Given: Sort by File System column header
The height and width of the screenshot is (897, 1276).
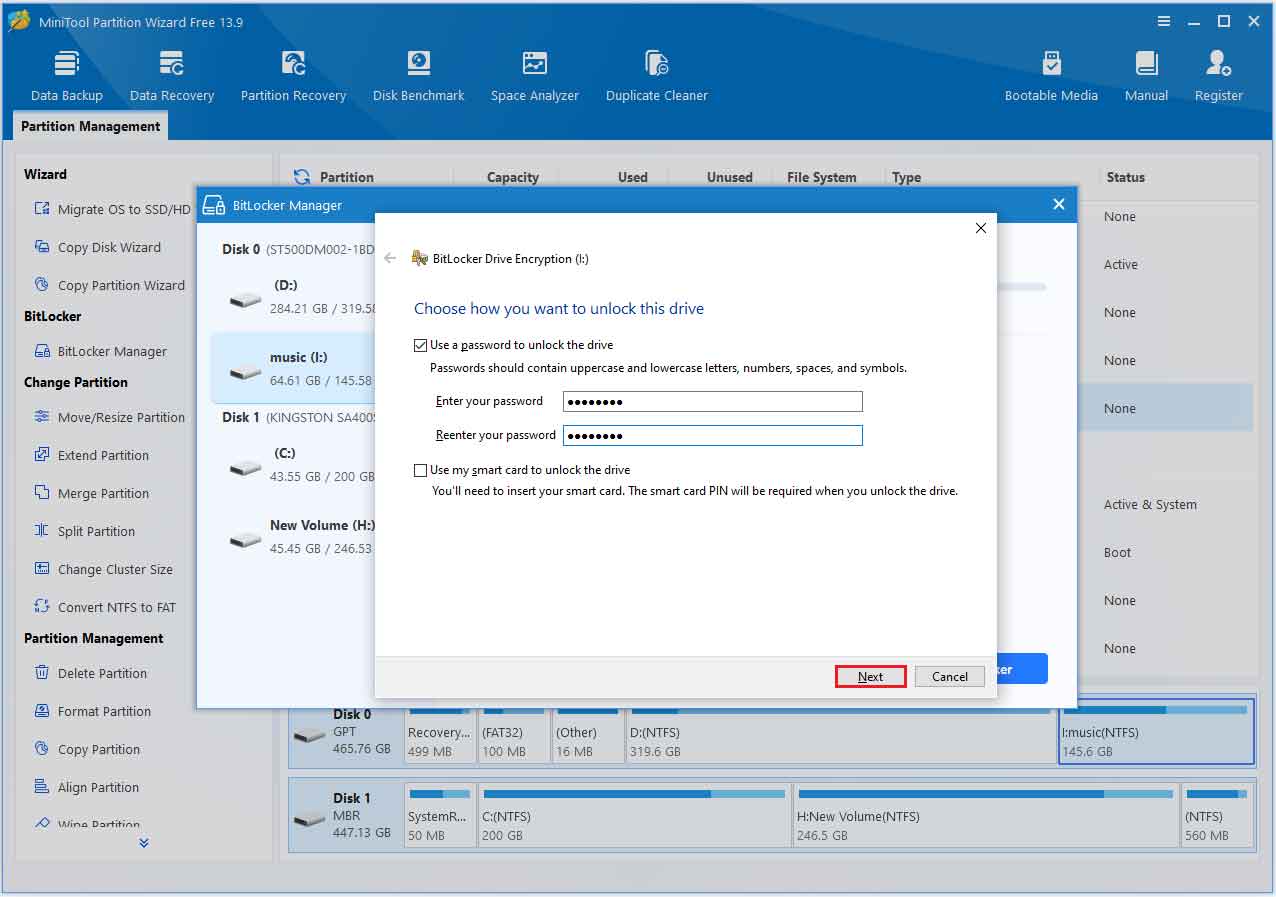Looking at the screenshot, I should click(x=822, y=177).
